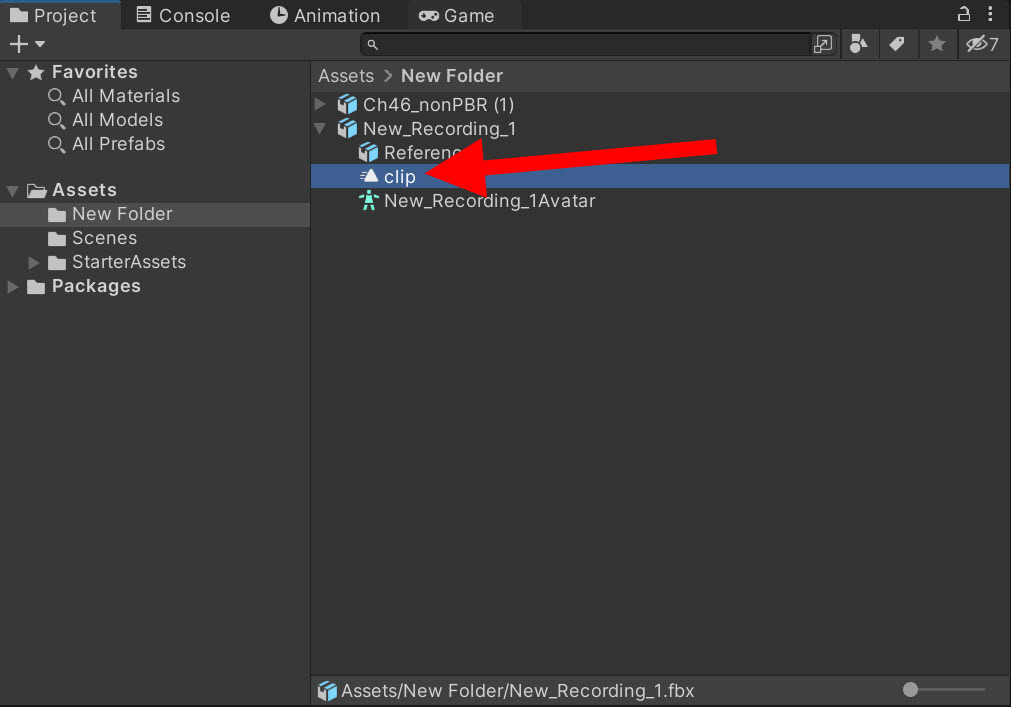
Task: Open the panel three-dot options menu
Action: tap(990, 14)
